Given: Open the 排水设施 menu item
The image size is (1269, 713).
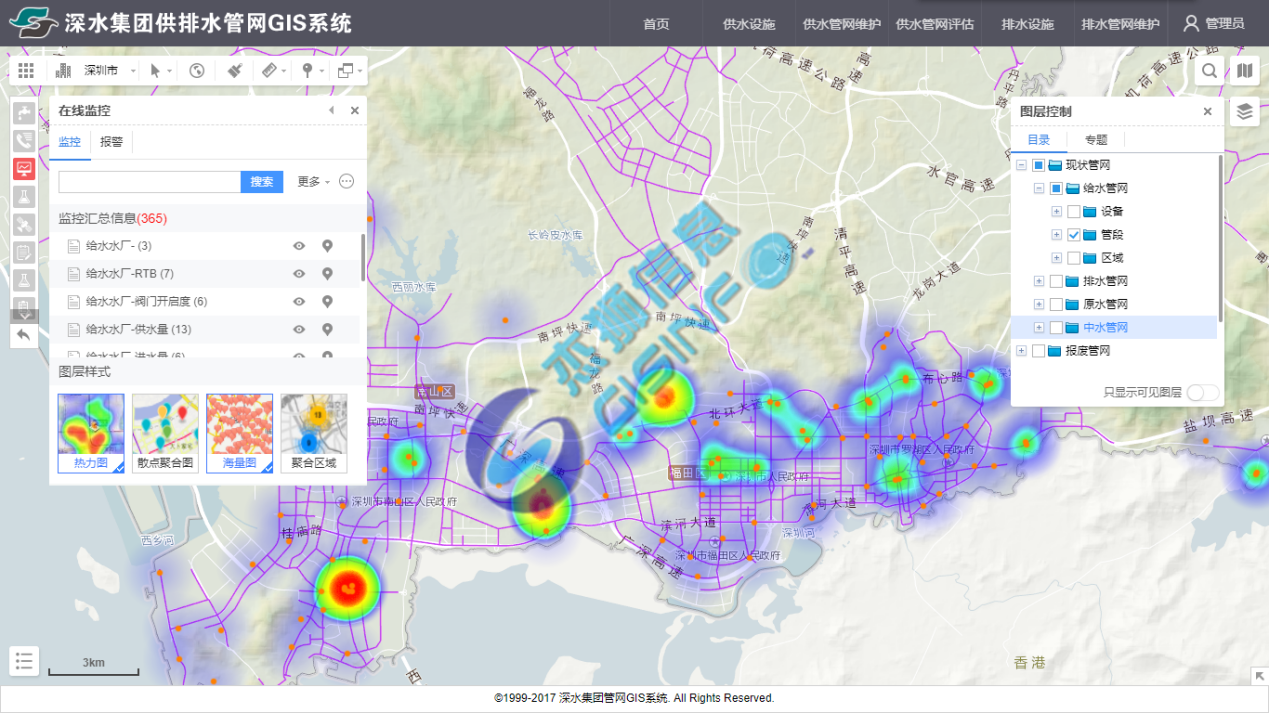Looking at the screenshot, I should (1028, 24).
